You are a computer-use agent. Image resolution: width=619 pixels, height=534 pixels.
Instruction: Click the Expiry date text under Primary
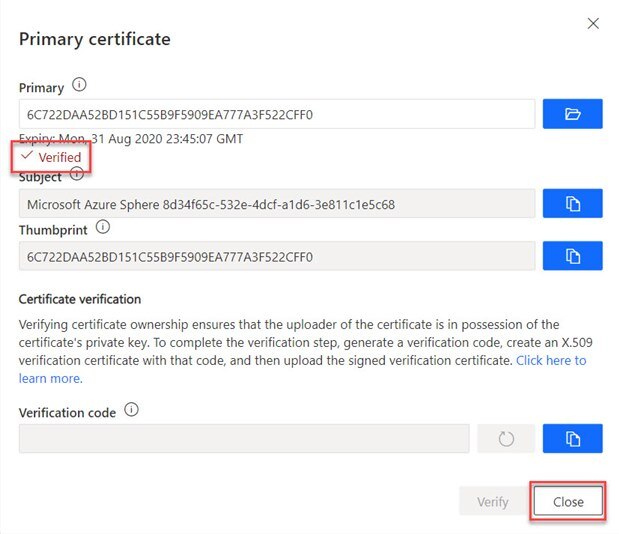click(131, 138)
